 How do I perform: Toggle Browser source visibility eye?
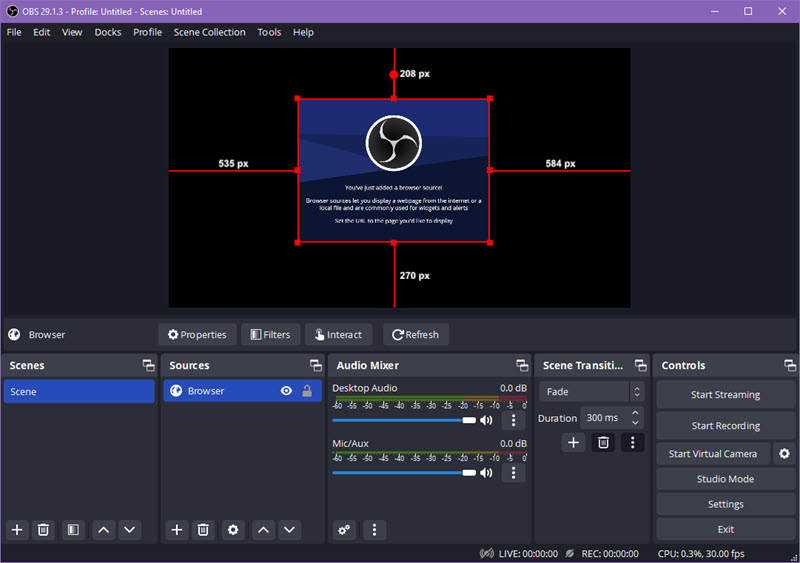[286, 391]
